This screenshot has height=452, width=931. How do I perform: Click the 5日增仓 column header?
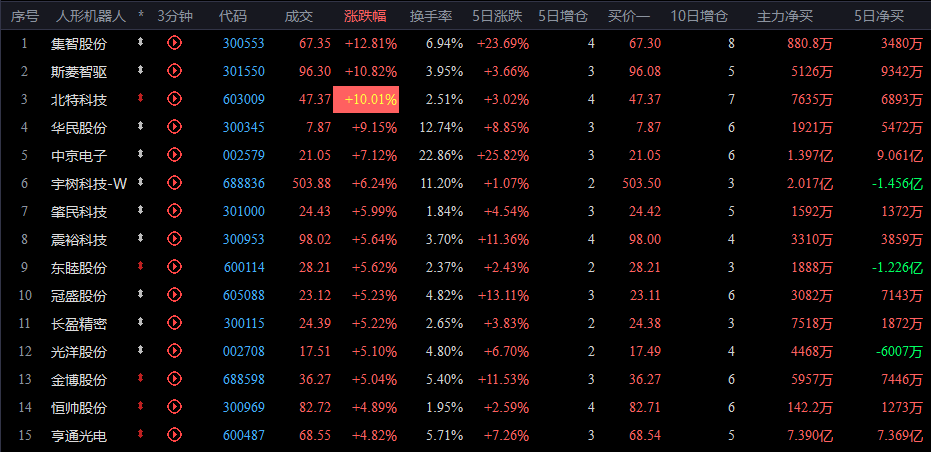click(563, 16)
